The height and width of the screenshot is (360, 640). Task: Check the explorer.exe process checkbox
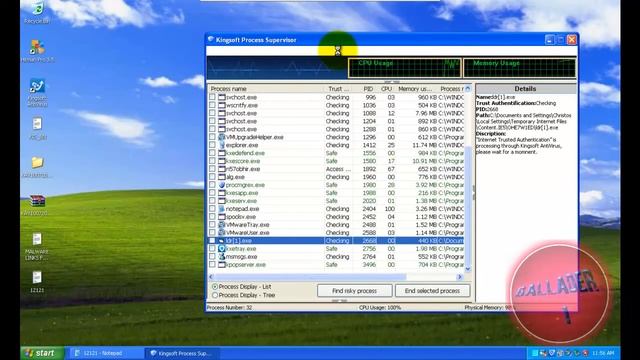coord(212,145)
